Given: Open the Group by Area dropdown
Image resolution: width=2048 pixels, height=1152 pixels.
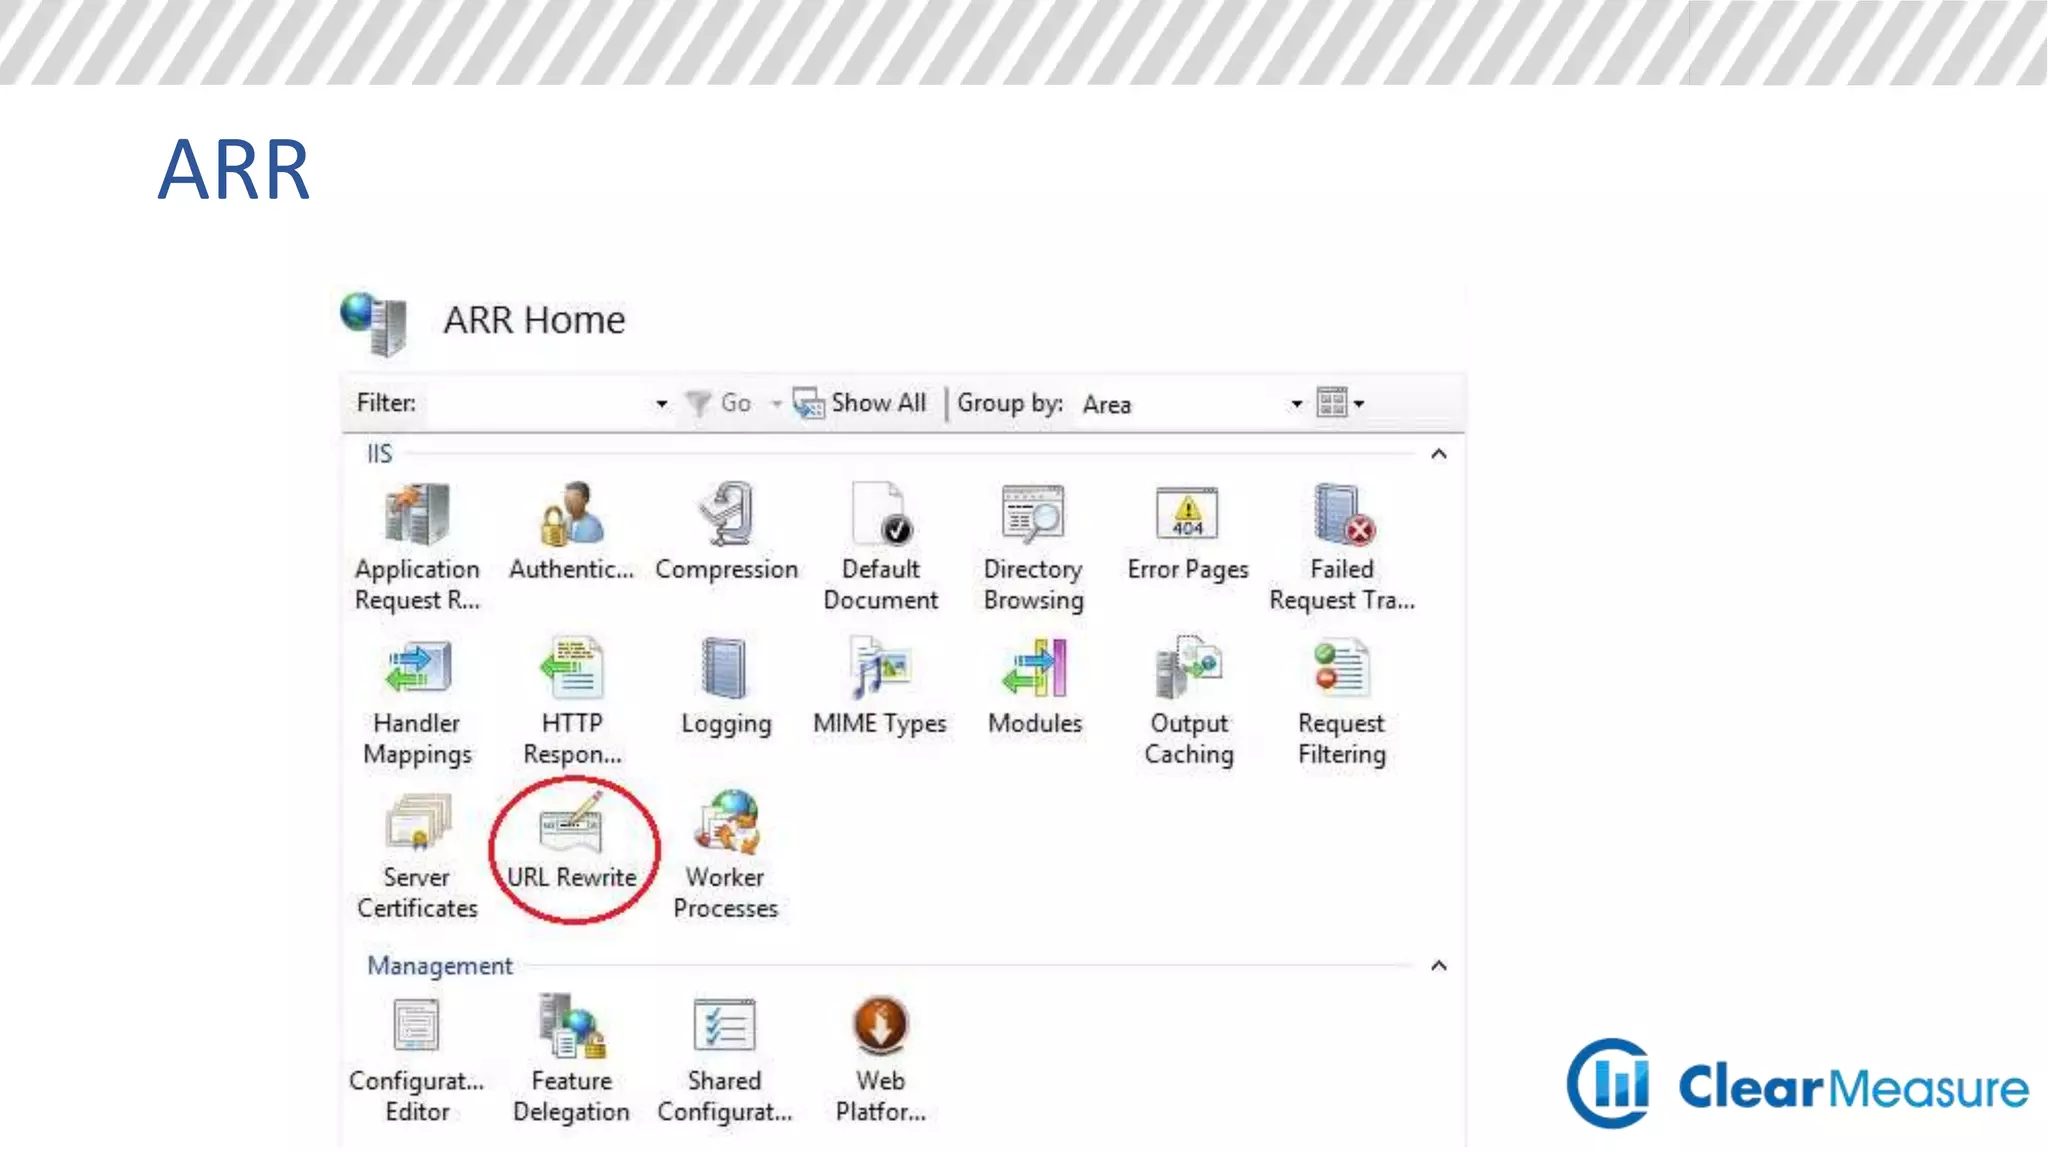Looking at the screenshot, I should pyautogui.click(x=1296, y=404).
